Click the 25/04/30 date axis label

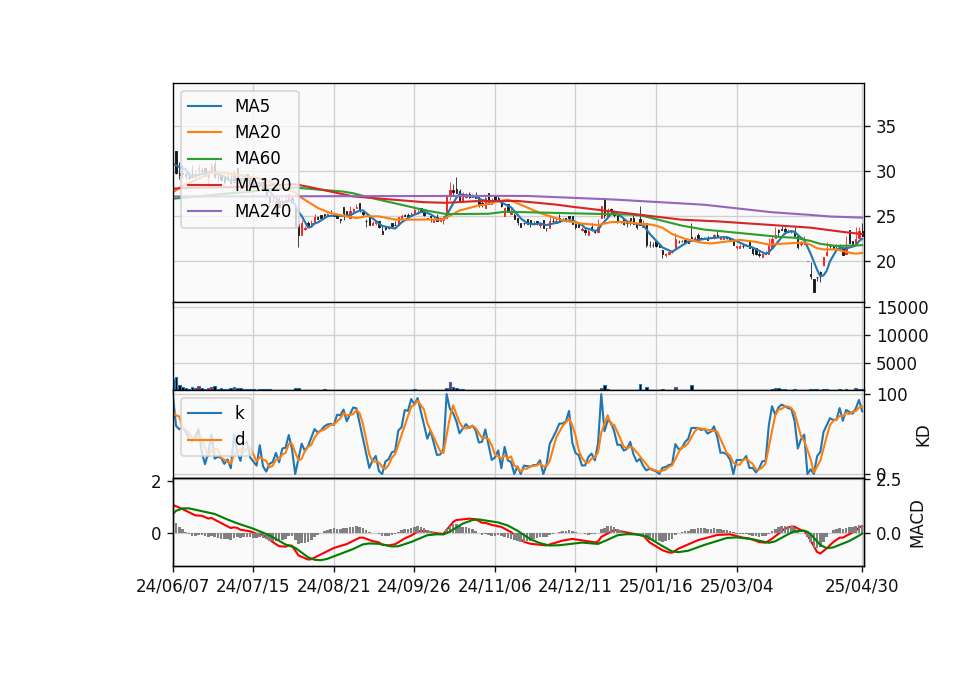(862, 586)
